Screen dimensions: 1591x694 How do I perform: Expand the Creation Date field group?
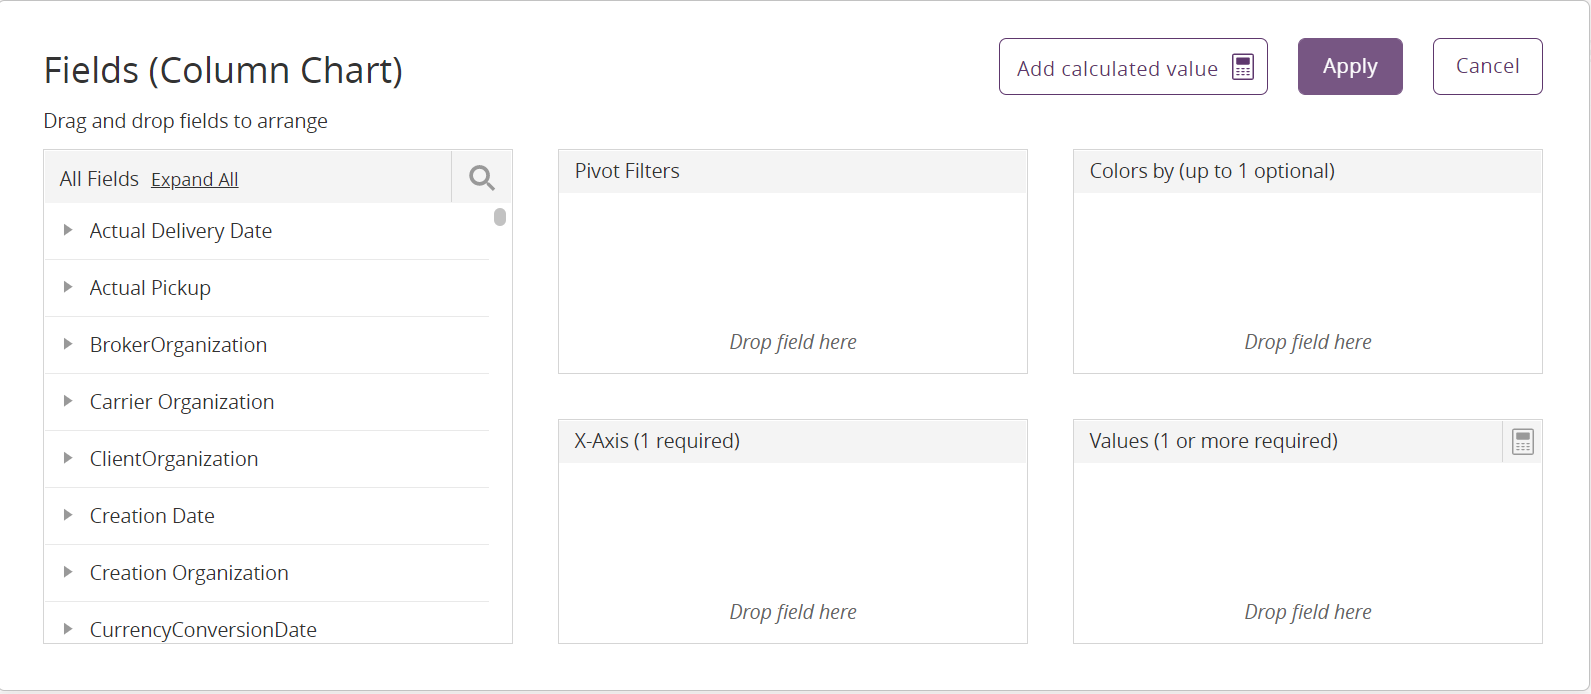click(x=68, y=515)
